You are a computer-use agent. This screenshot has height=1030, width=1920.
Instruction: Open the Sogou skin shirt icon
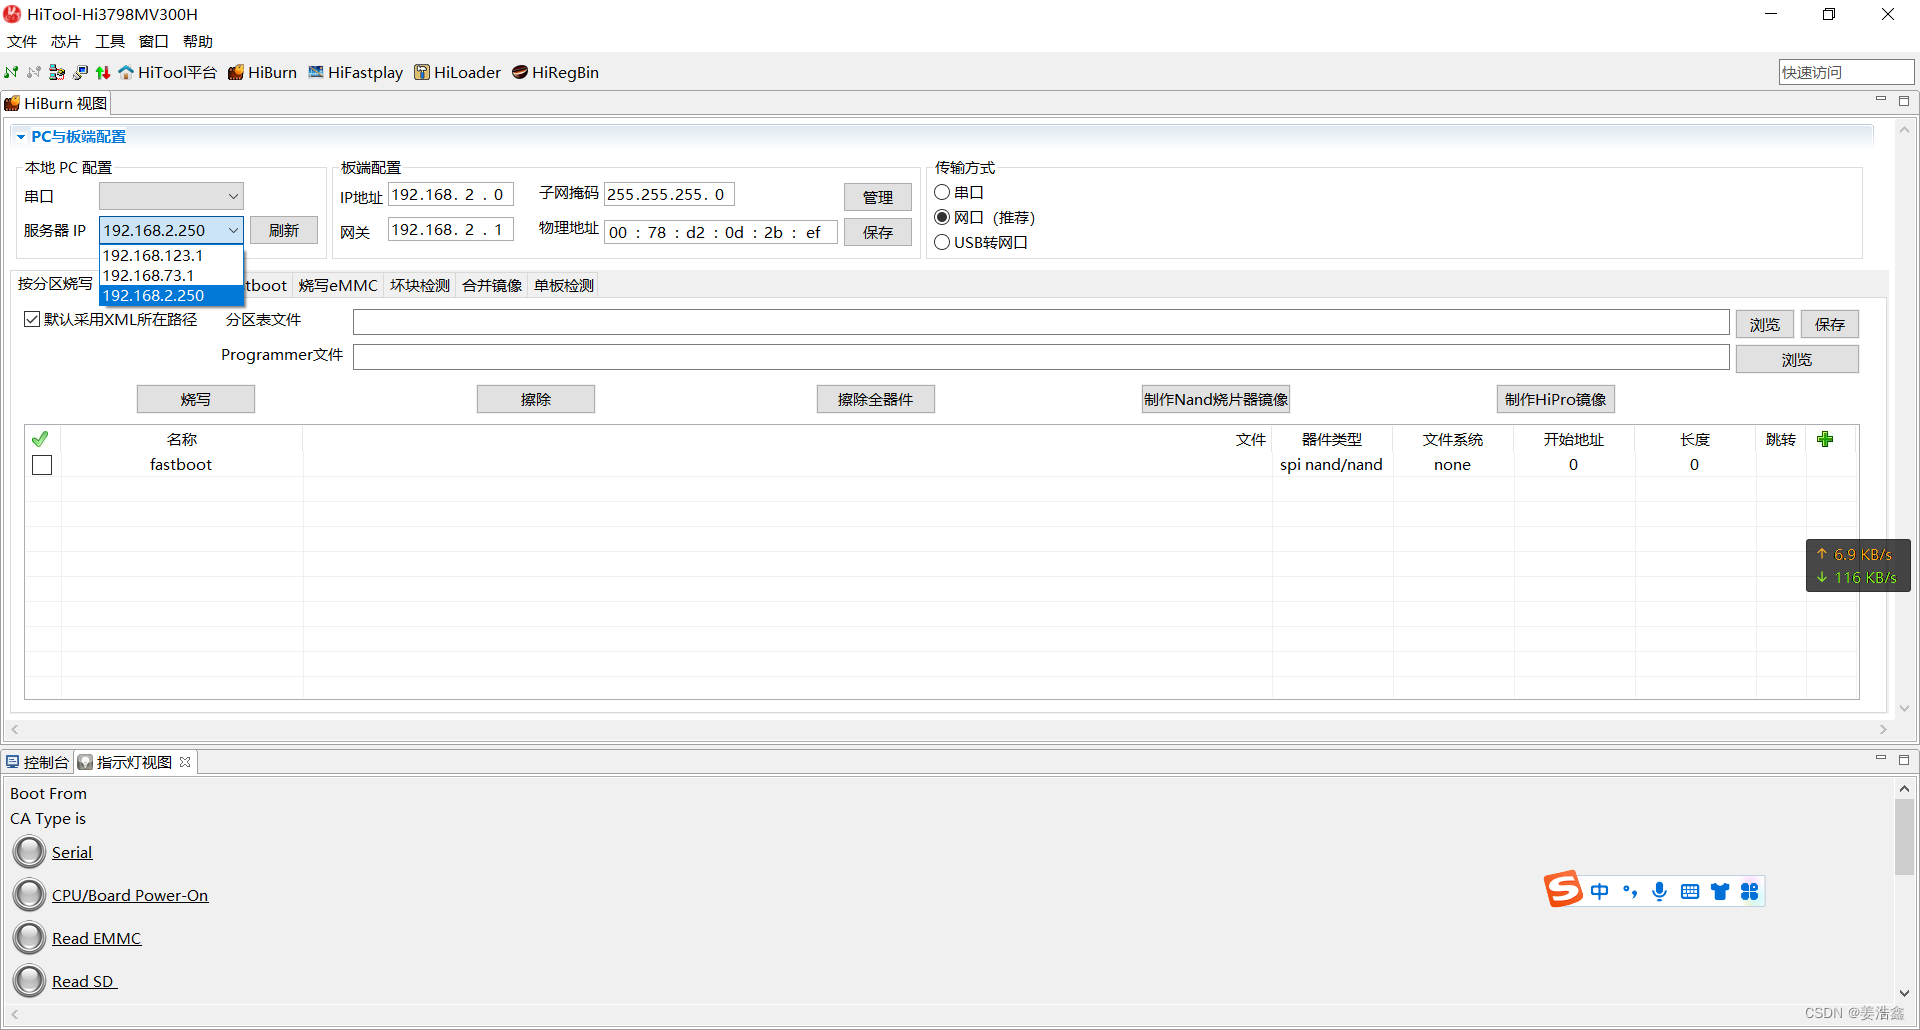(x=1720, y=891)
